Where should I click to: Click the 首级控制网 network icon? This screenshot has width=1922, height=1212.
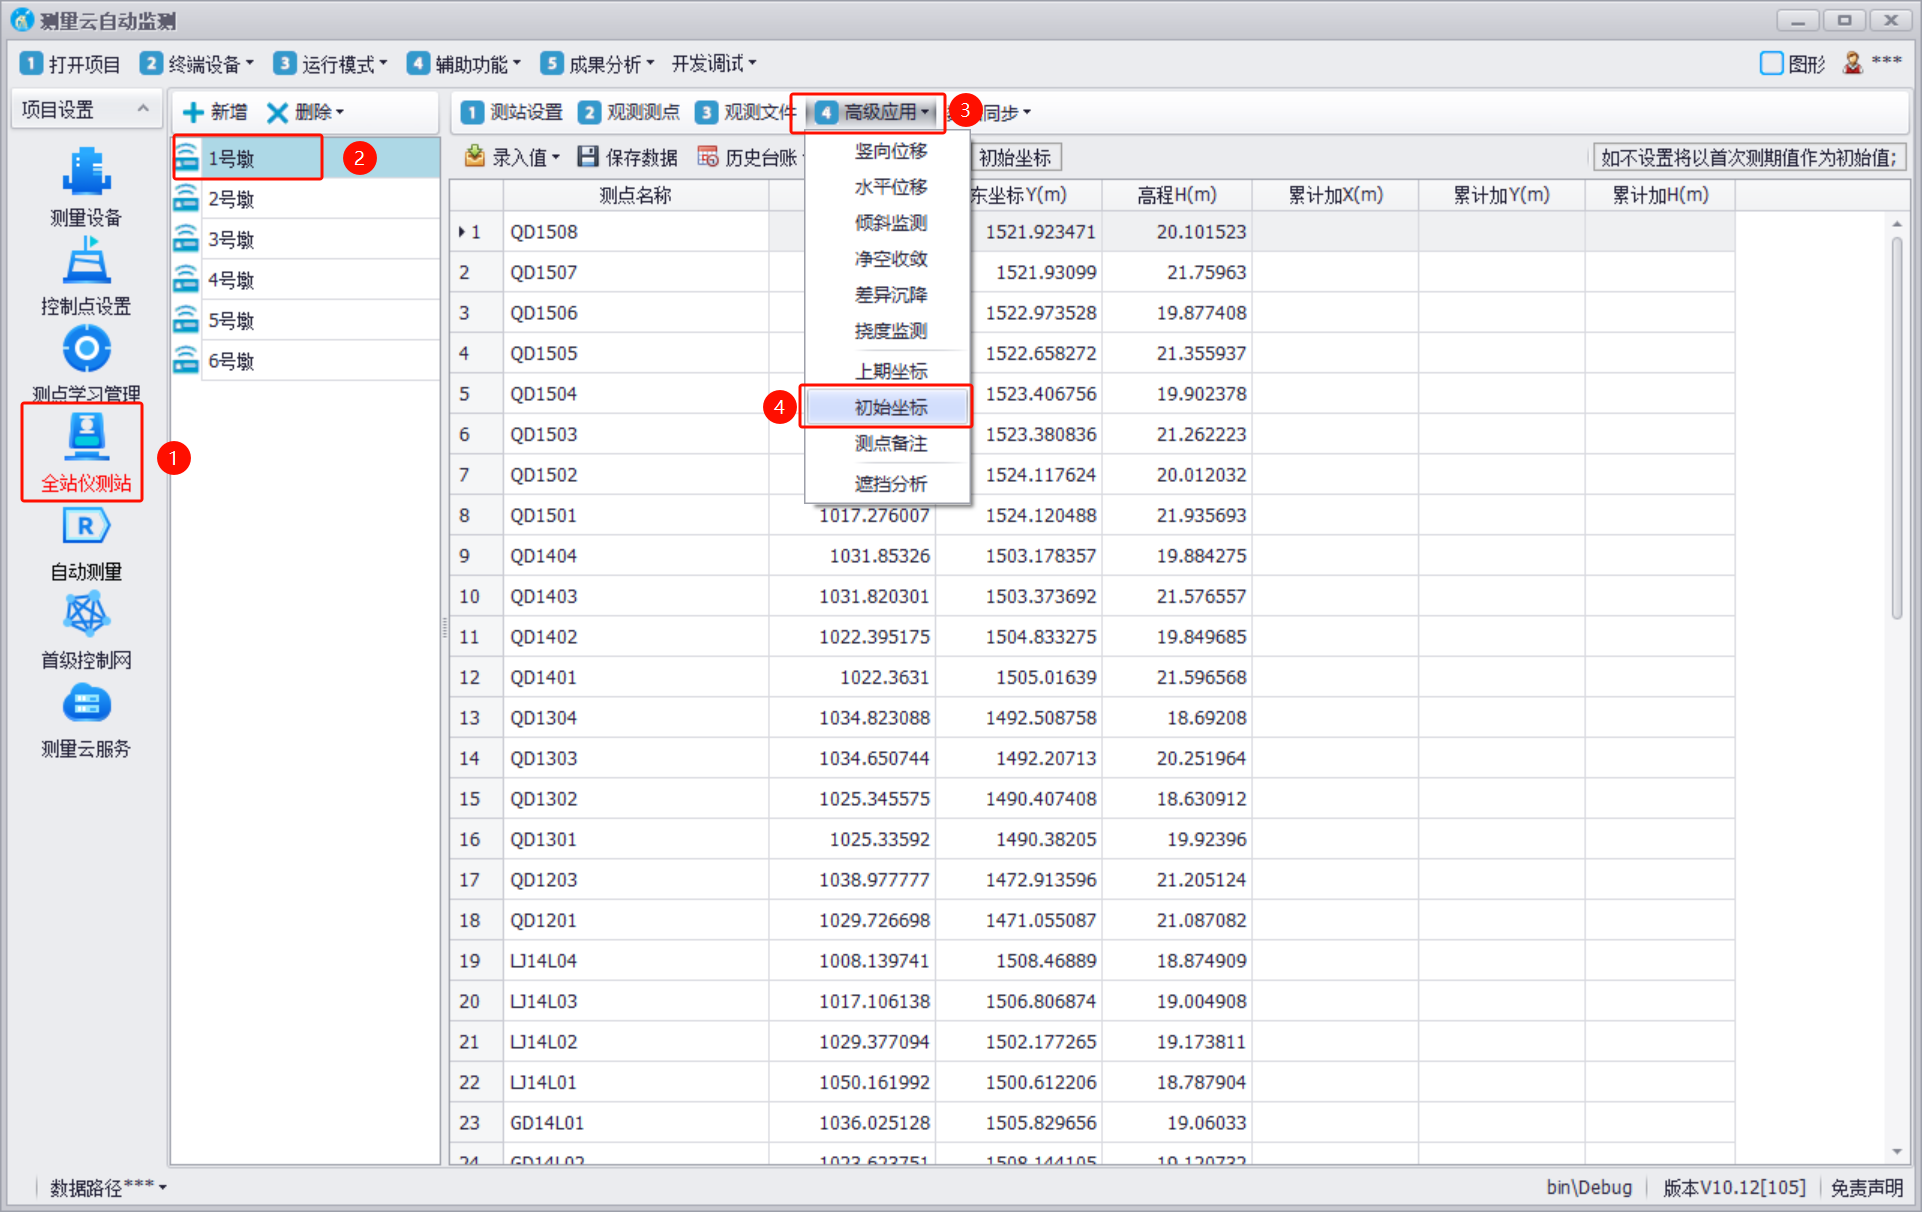click(86, 615)
